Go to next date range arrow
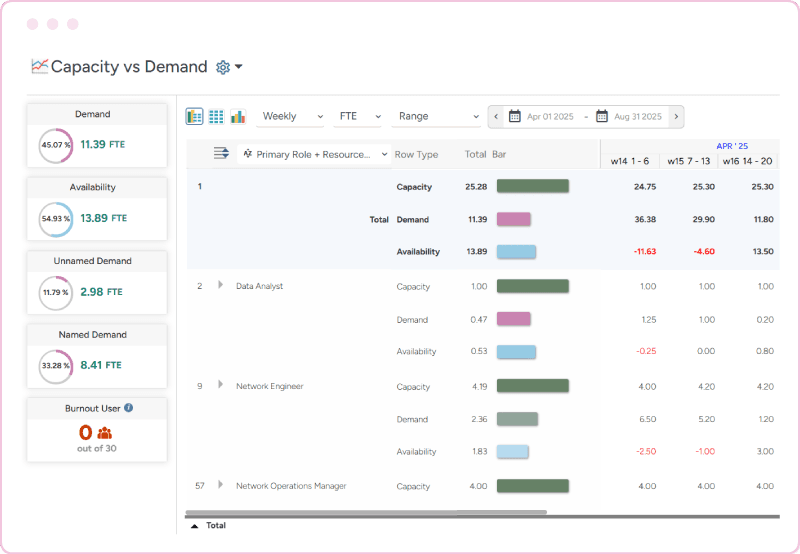The height and width of the screenshot is (554, 800). tap(677, 116)
